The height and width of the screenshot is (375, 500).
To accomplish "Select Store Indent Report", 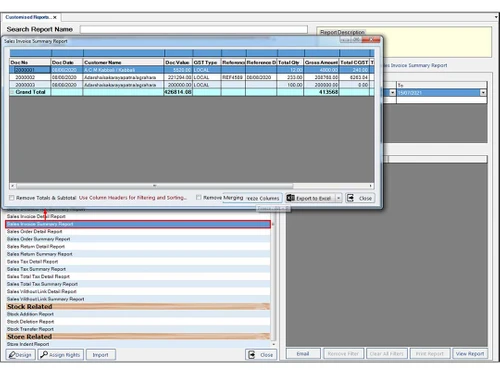I will click(138, 344).
